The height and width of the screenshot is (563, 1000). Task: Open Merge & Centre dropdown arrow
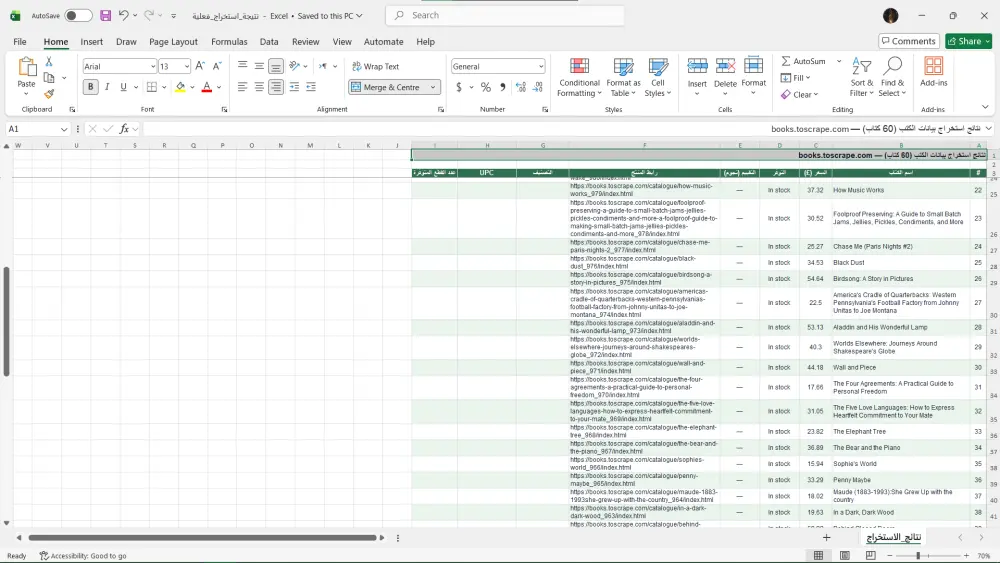coord(433,87)
